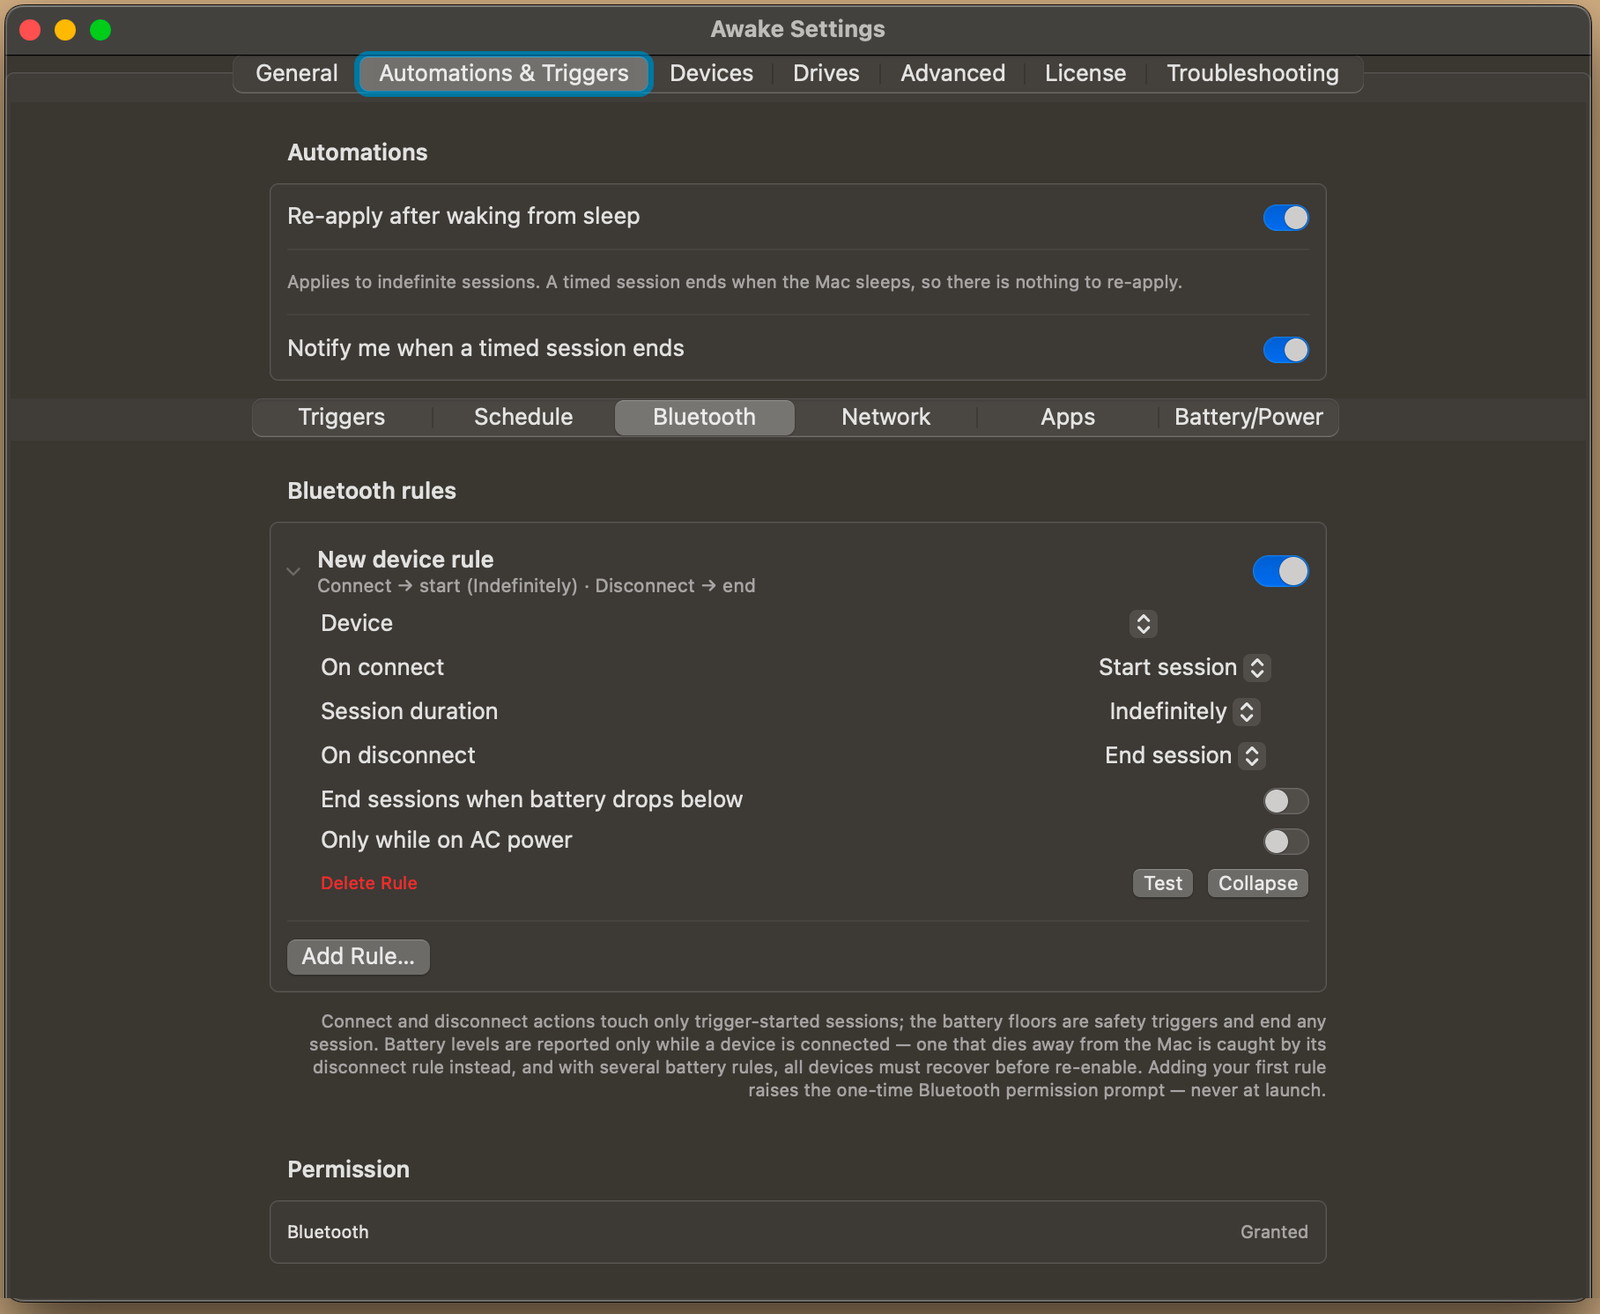This screenshot has height=1314, width=1600.
Task: Open the On disconnect End session dropdown
Action: (1185, 756)
